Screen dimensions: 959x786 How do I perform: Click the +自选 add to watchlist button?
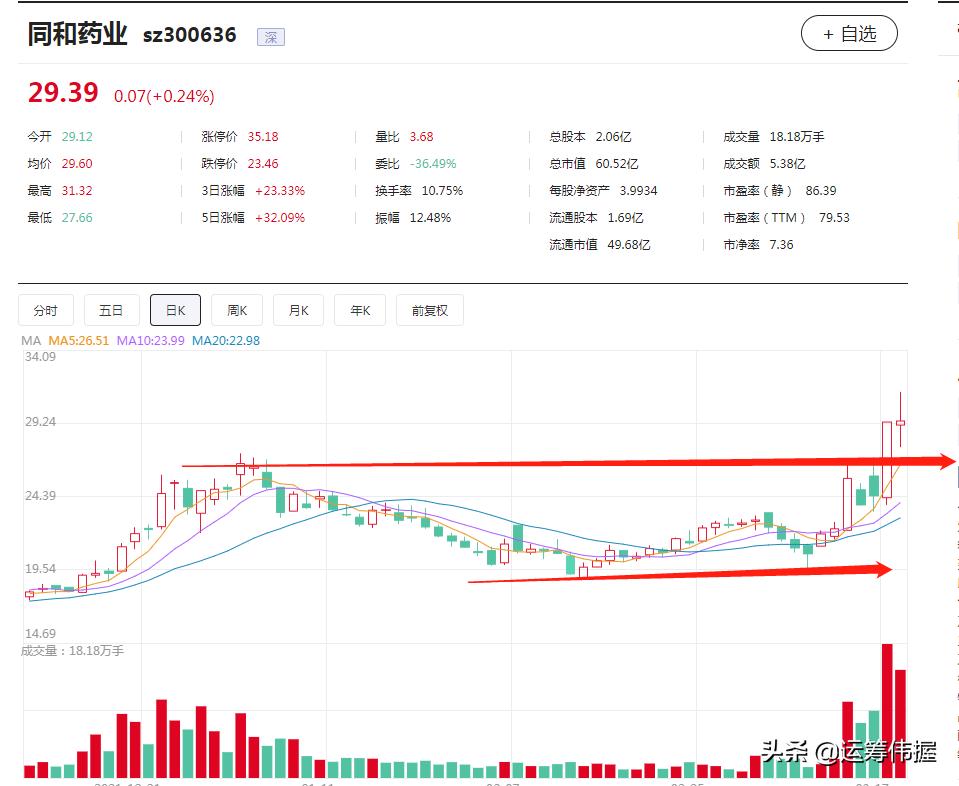(849, 33)
